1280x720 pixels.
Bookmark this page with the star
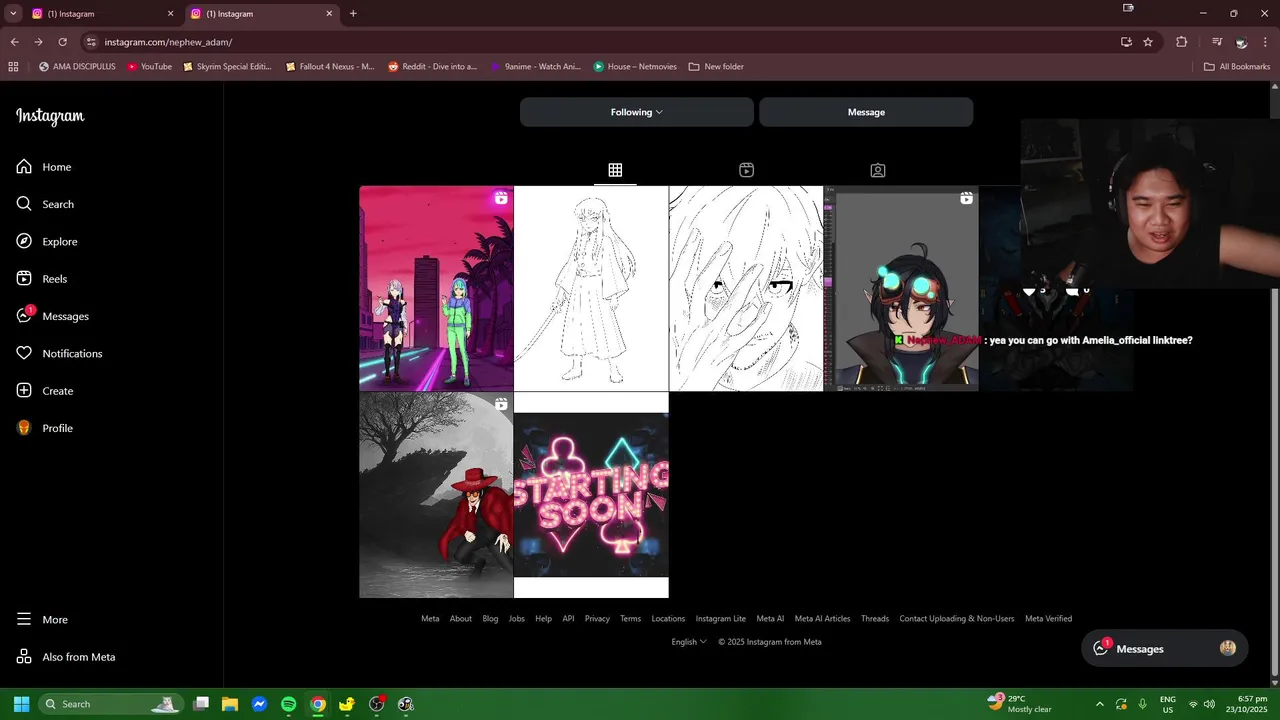[x=1148, y=42]
